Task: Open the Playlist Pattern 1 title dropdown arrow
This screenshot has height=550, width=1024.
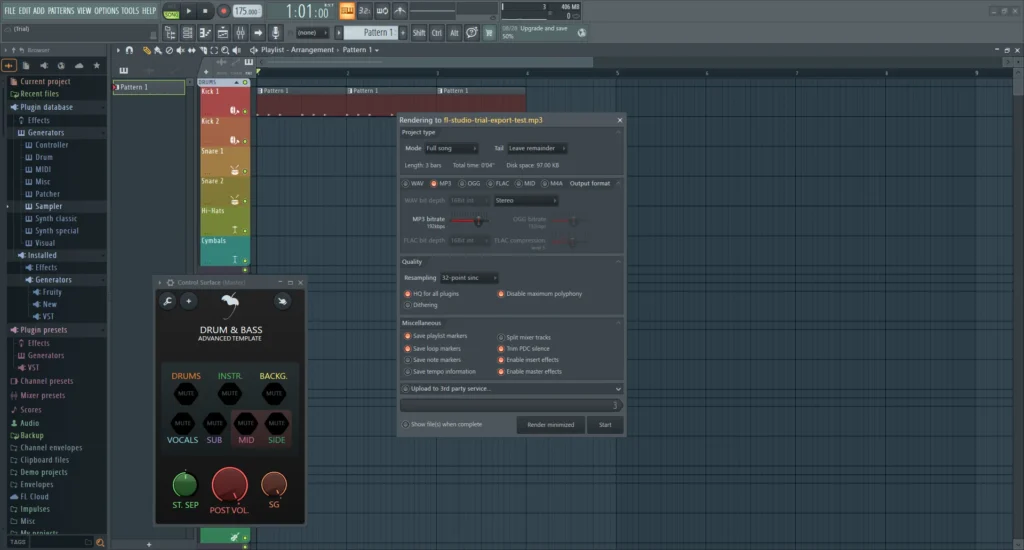Action: pos(377,50)
